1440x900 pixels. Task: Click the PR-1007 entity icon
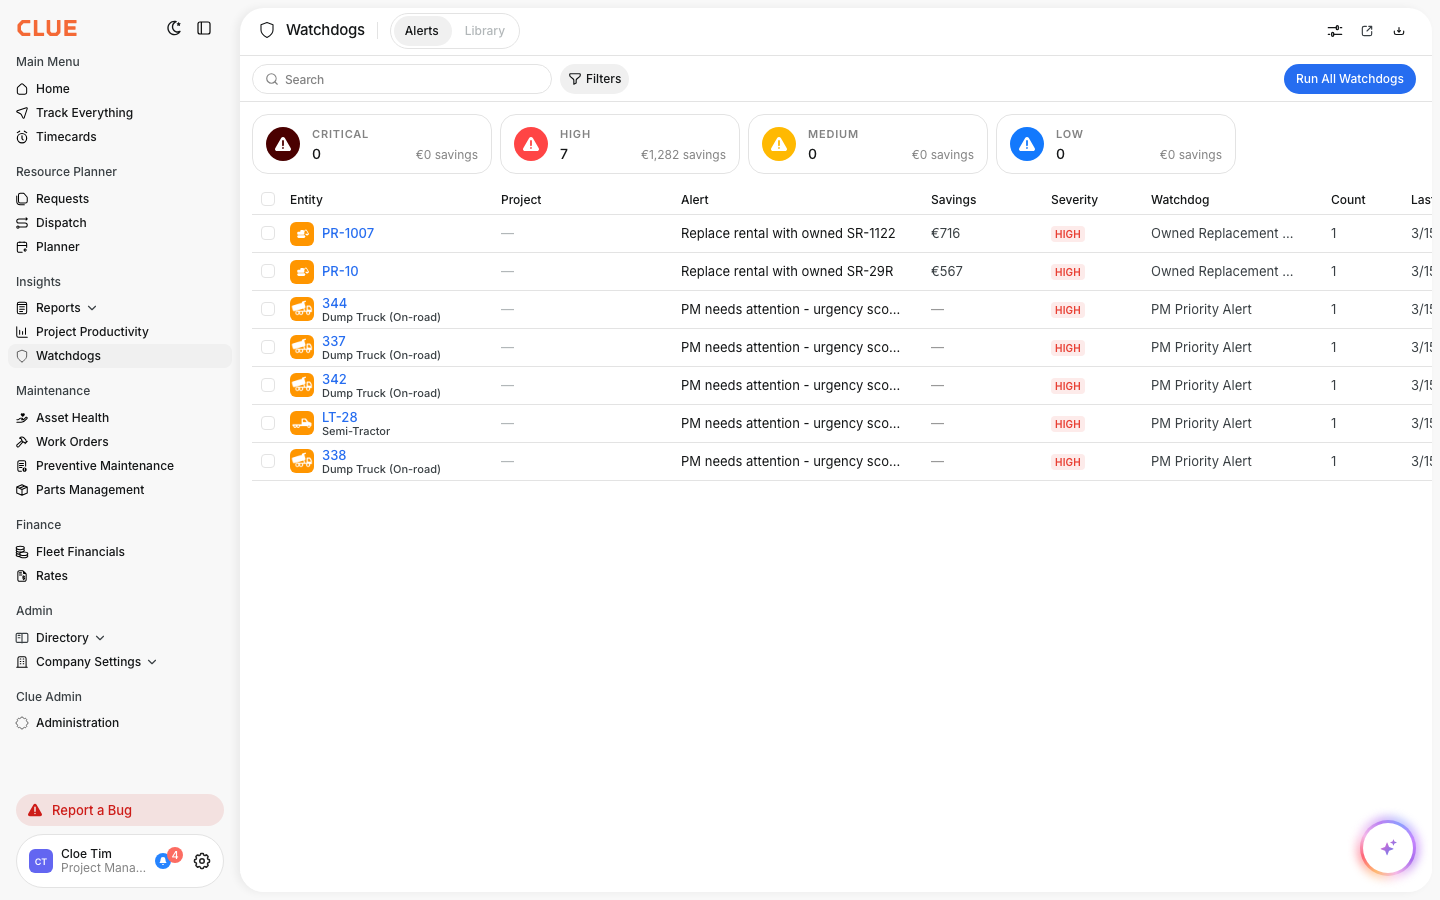click(x=302, y=234)
